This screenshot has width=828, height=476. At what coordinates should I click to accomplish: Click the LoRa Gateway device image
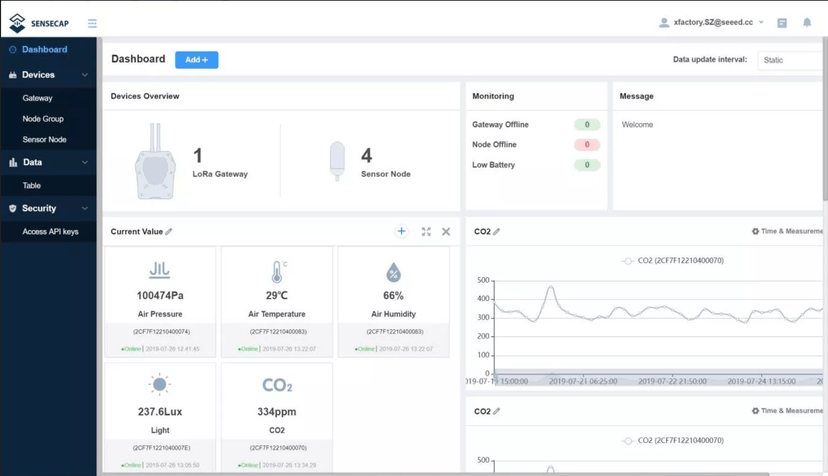click(x=155, y=161)
